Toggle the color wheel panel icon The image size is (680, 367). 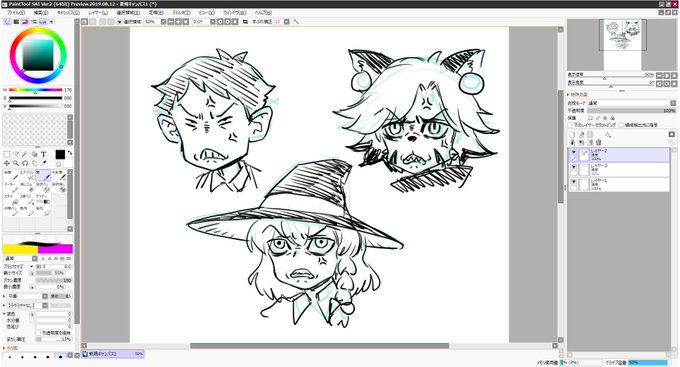(x=7, y=21)
